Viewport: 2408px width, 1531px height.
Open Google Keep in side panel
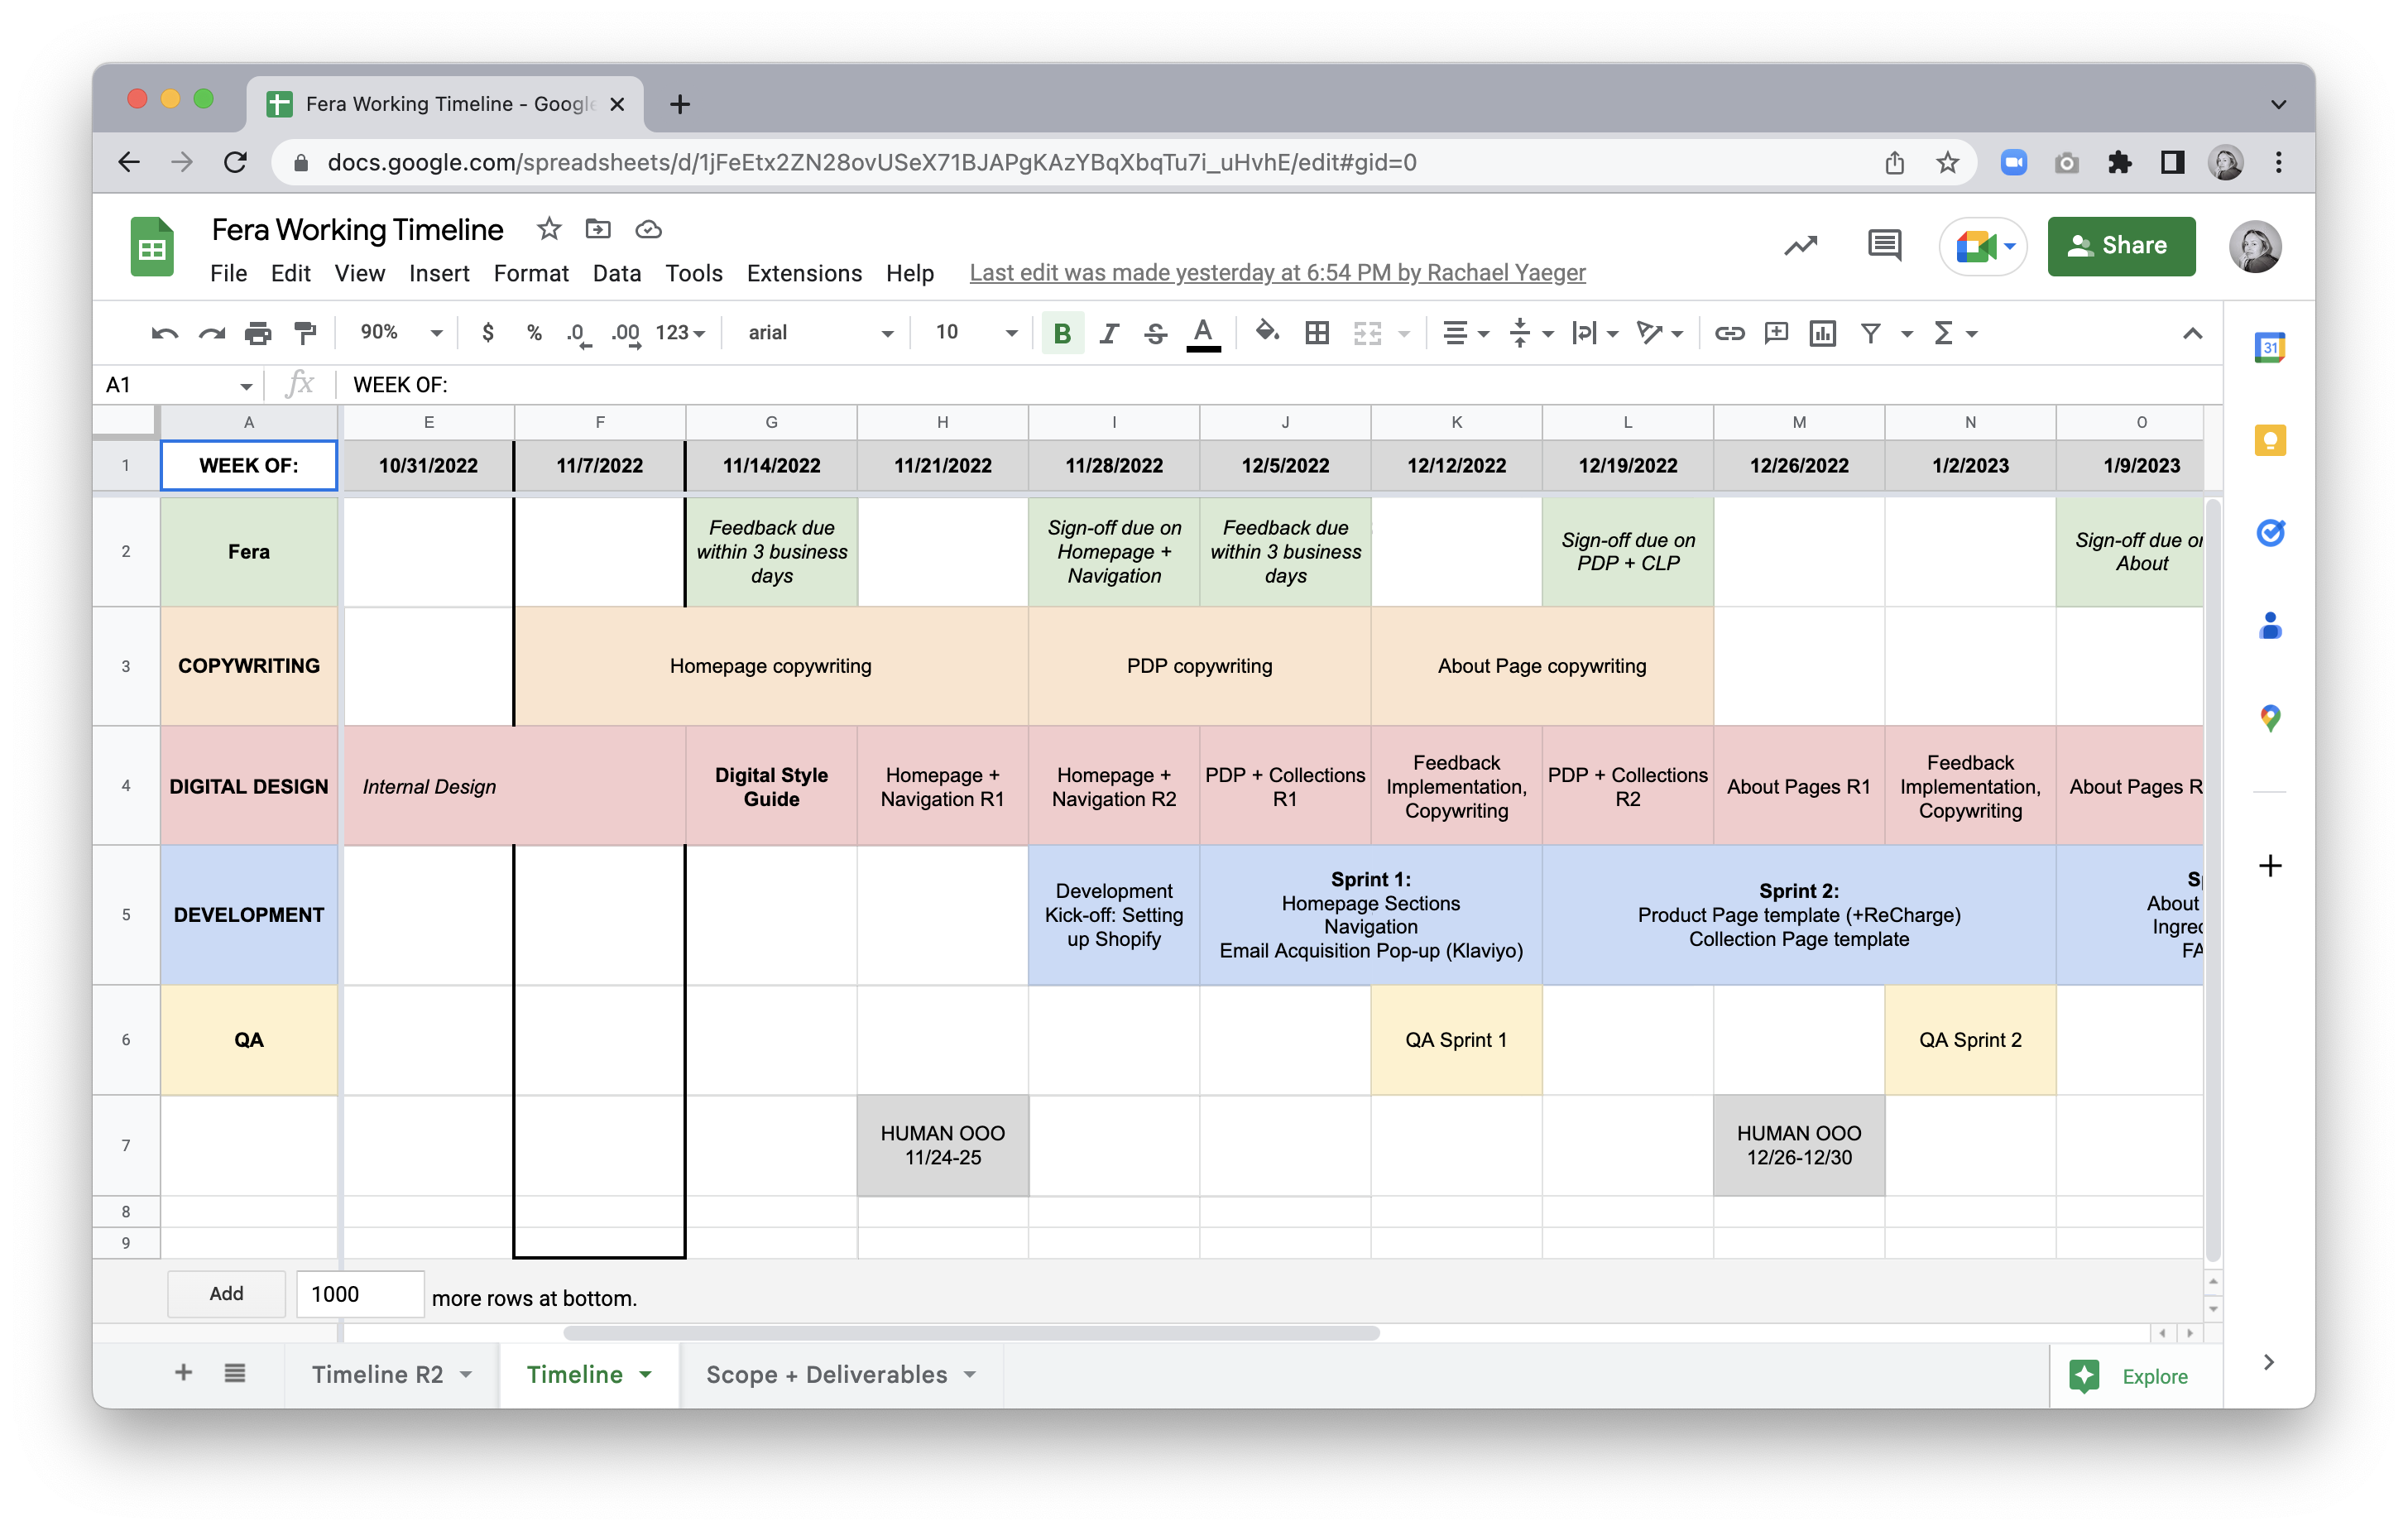pos(2269,441)
